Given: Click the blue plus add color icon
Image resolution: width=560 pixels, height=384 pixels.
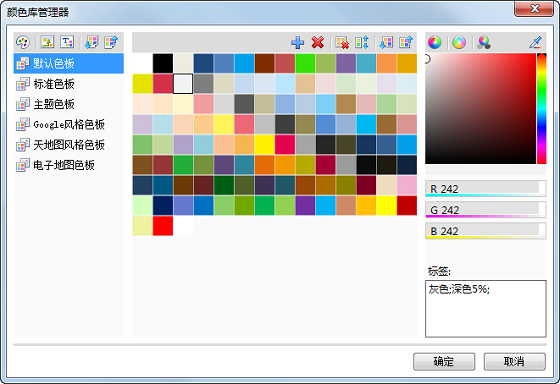Looking at the screenshot, I should (x=297, y=43).
